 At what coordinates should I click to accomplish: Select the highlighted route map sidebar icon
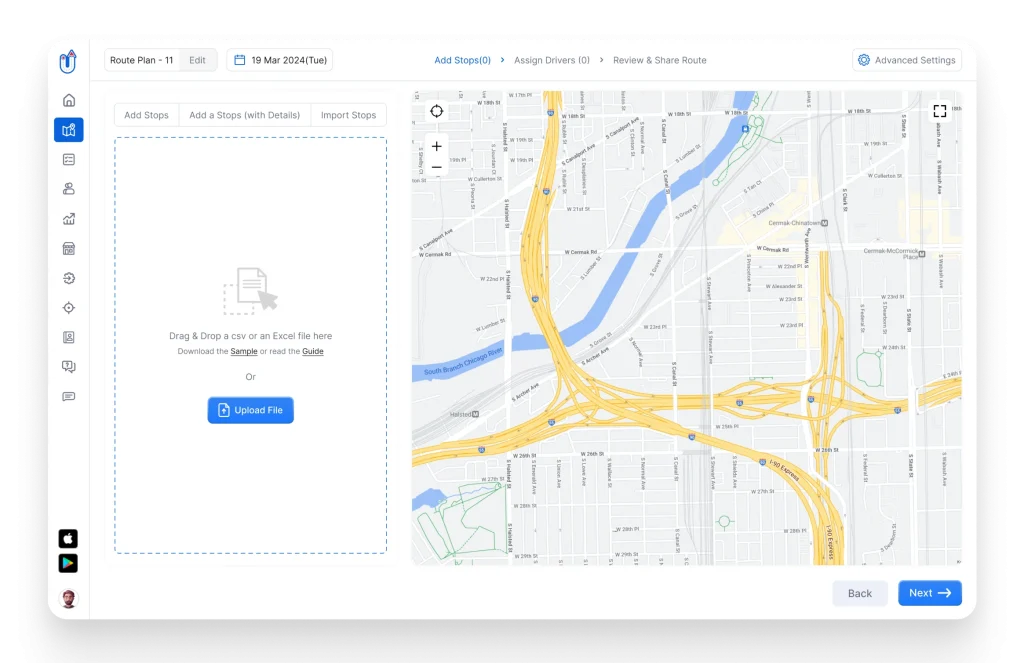click(69, 130)
